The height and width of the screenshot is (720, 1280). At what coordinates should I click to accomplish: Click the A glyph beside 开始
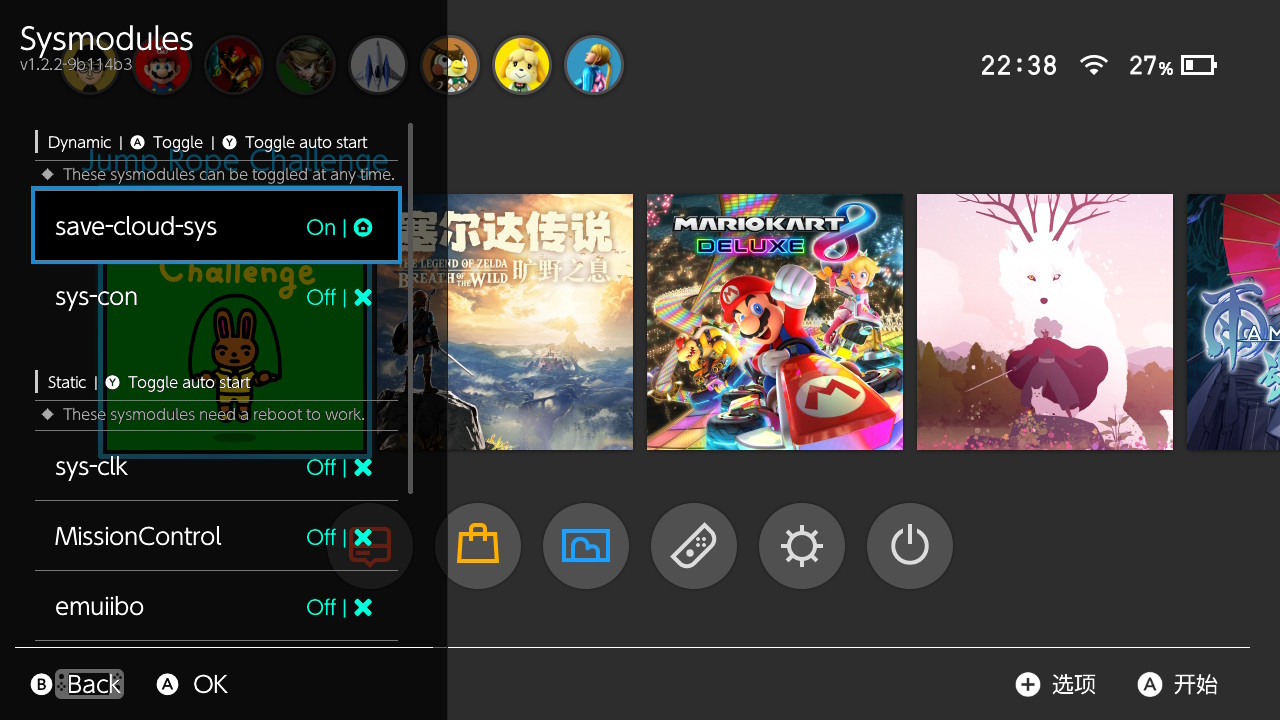tap(1150, 684)
